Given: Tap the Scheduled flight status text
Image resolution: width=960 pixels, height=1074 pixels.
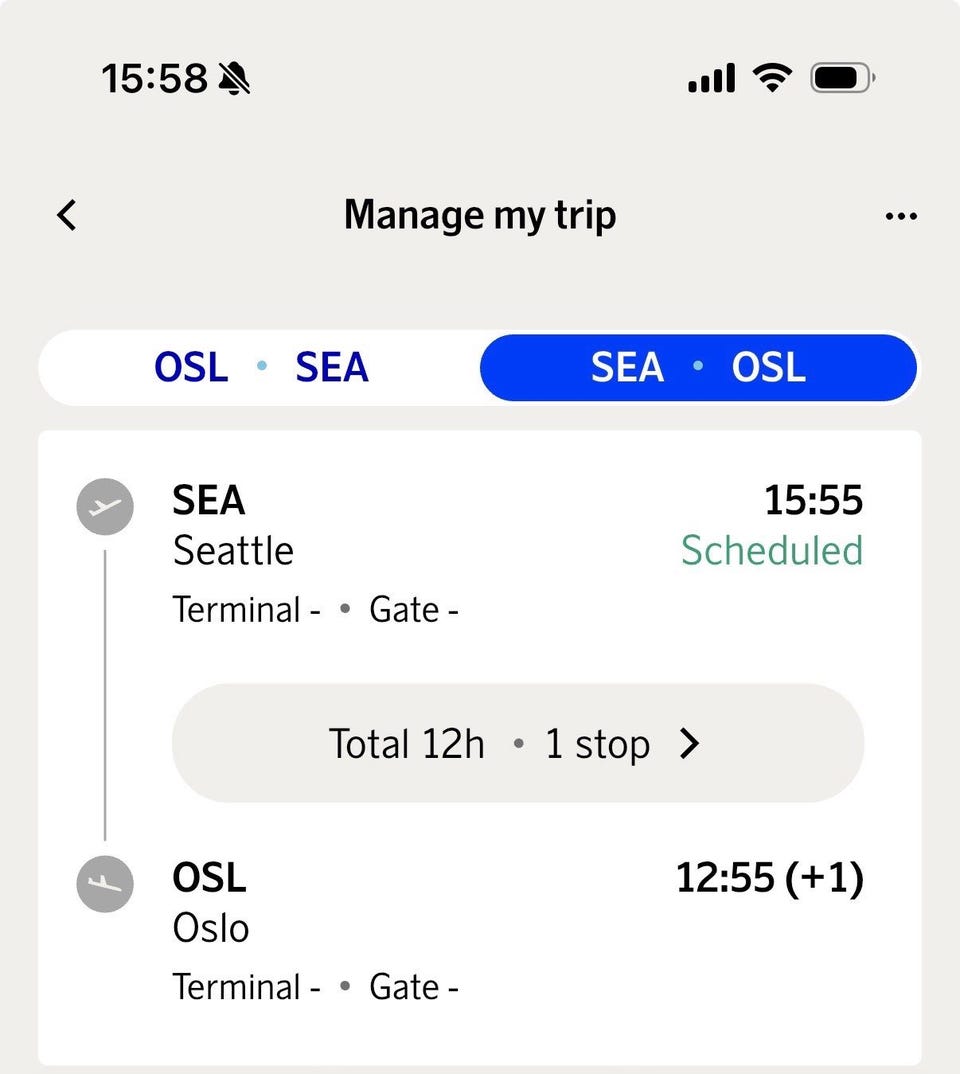Looking at the screenshot, I should [772, 551].
